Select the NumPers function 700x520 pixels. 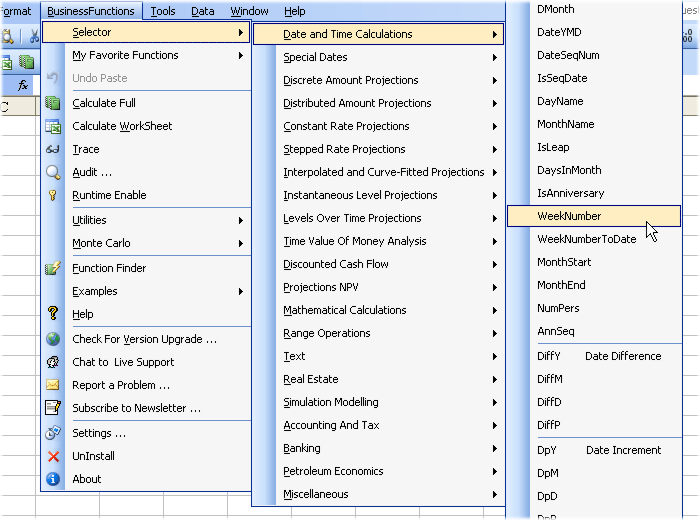(594, 308)
